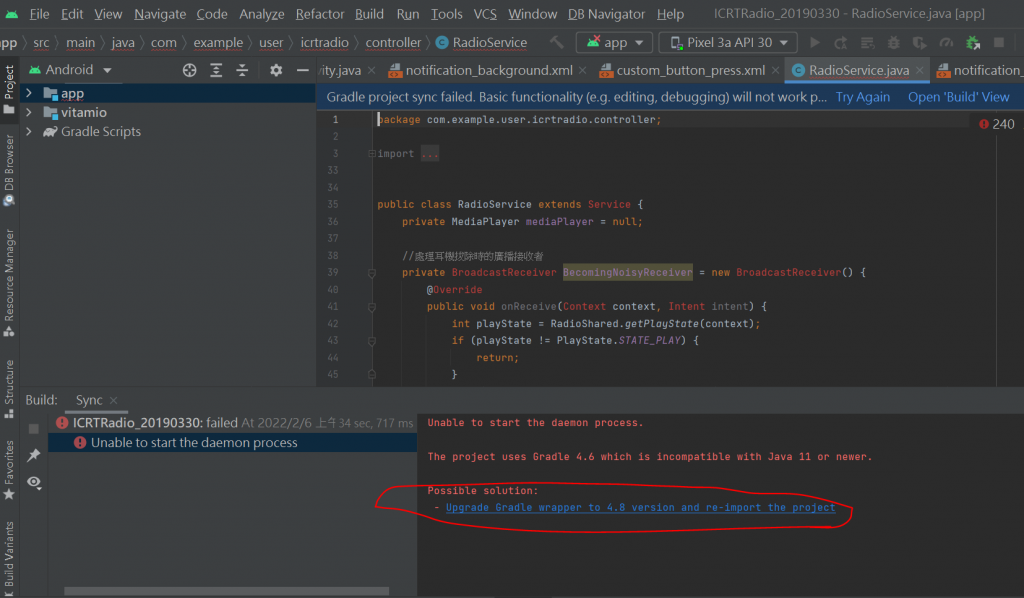Click the Analyze menu

(261, 14)
